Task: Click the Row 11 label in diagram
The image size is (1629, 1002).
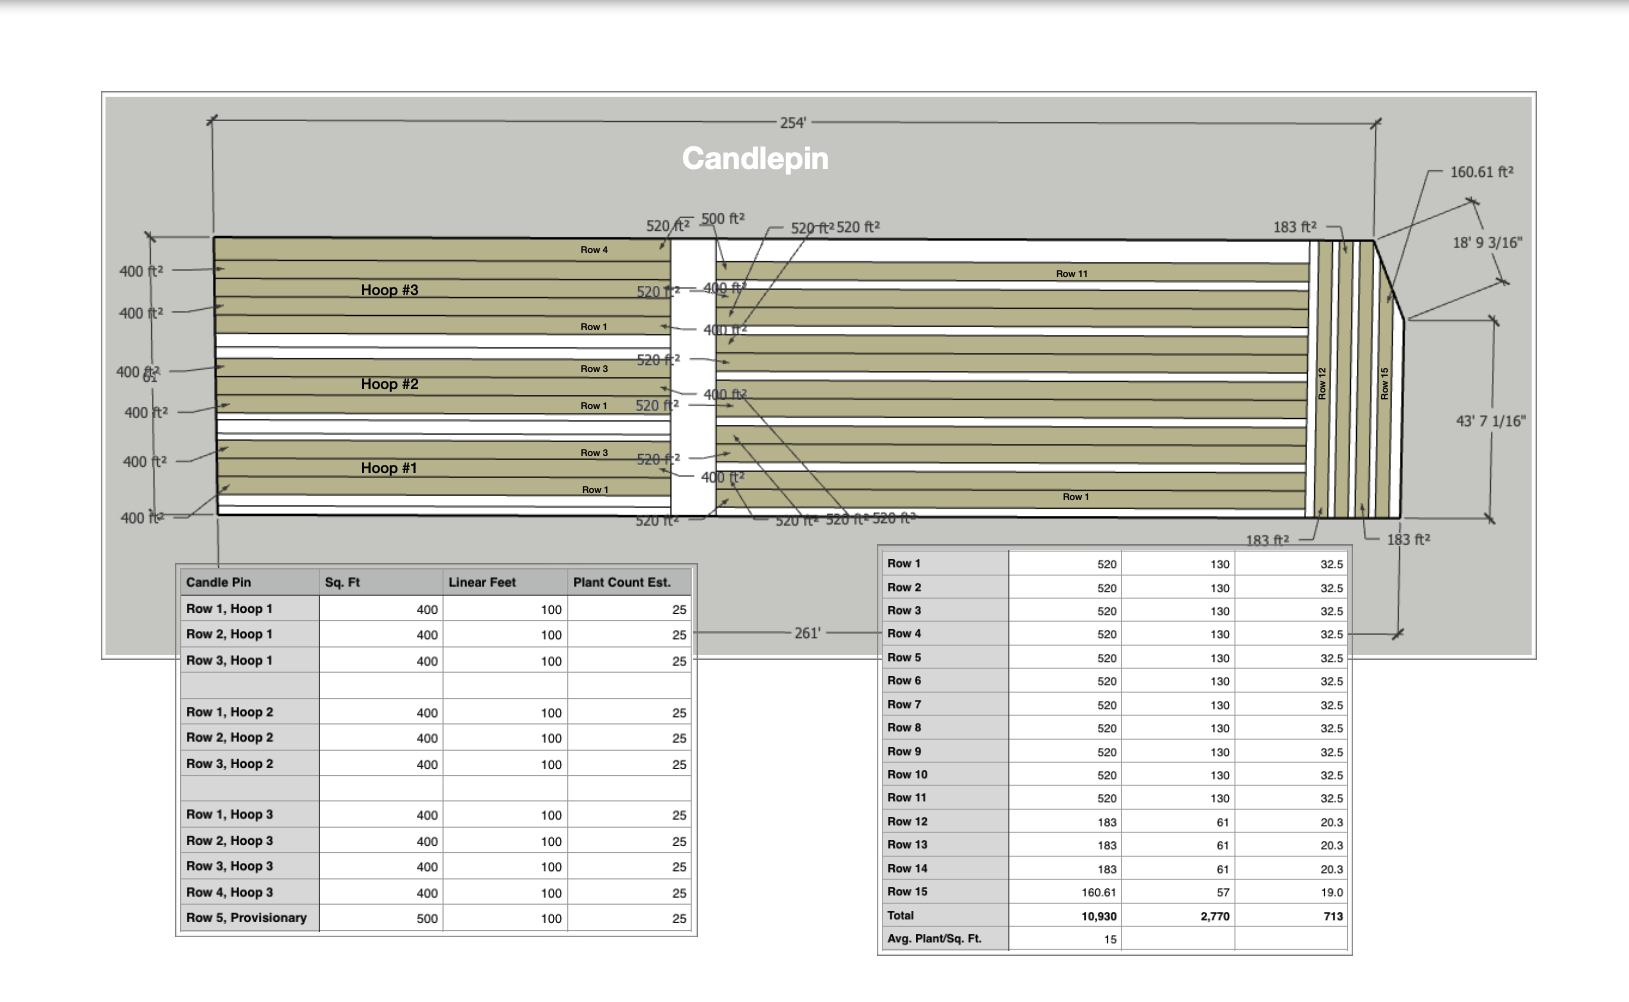Action: [1071, 274]
